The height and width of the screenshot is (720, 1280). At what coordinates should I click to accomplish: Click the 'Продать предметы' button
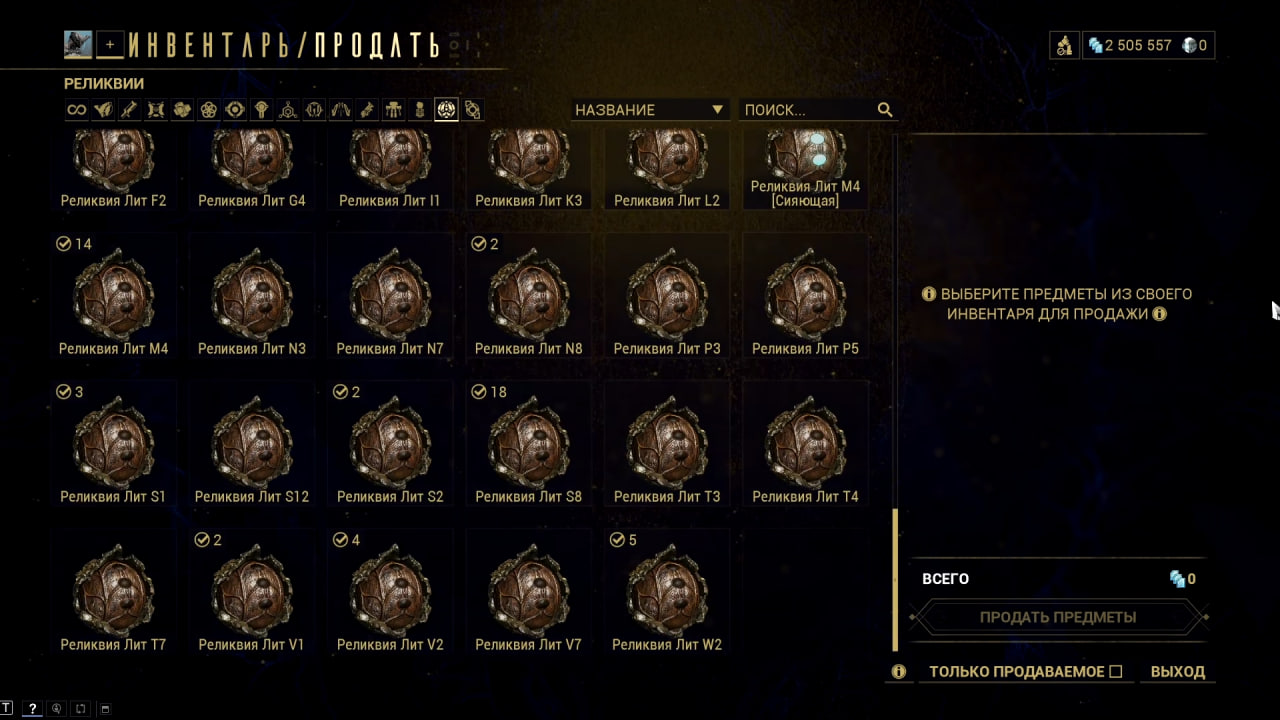pos(1058,617)
